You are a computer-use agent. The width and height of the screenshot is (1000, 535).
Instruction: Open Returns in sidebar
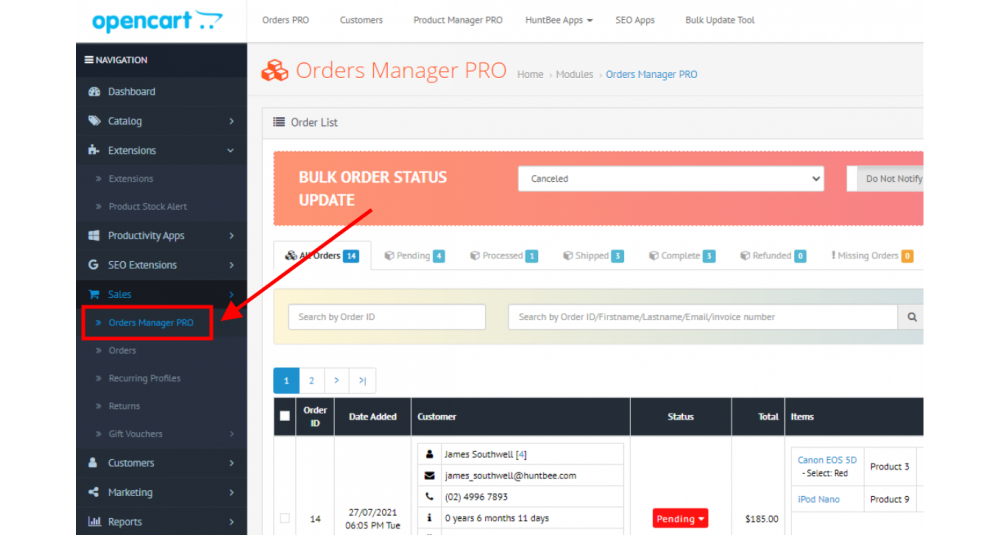click(124, 406)
